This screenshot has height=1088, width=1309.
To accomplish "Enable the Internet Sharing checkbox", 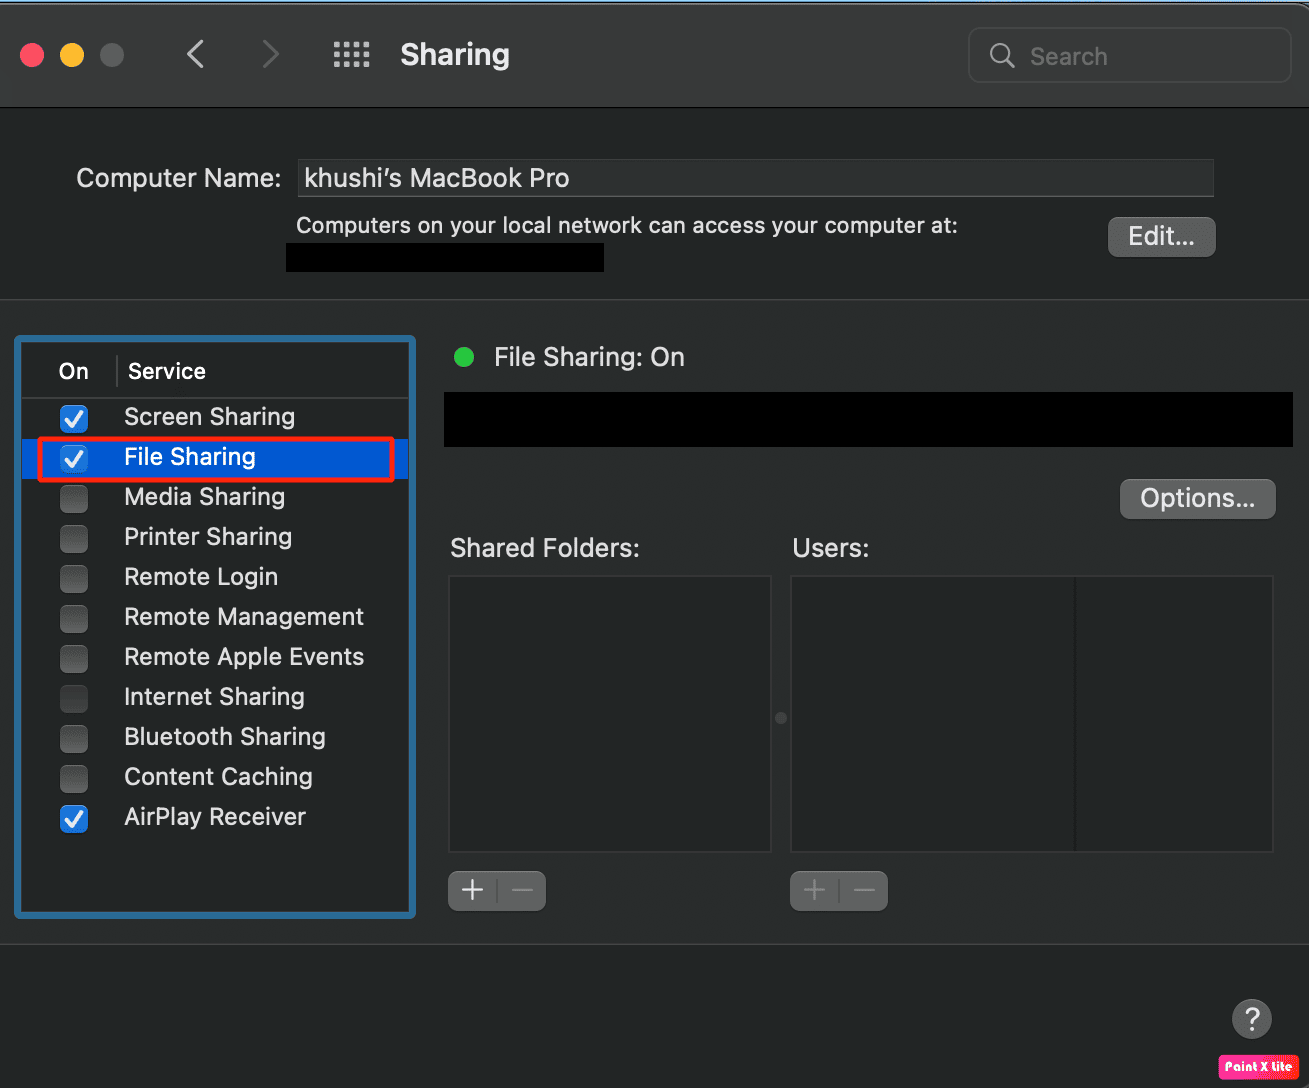I will [x=74, y=698].
